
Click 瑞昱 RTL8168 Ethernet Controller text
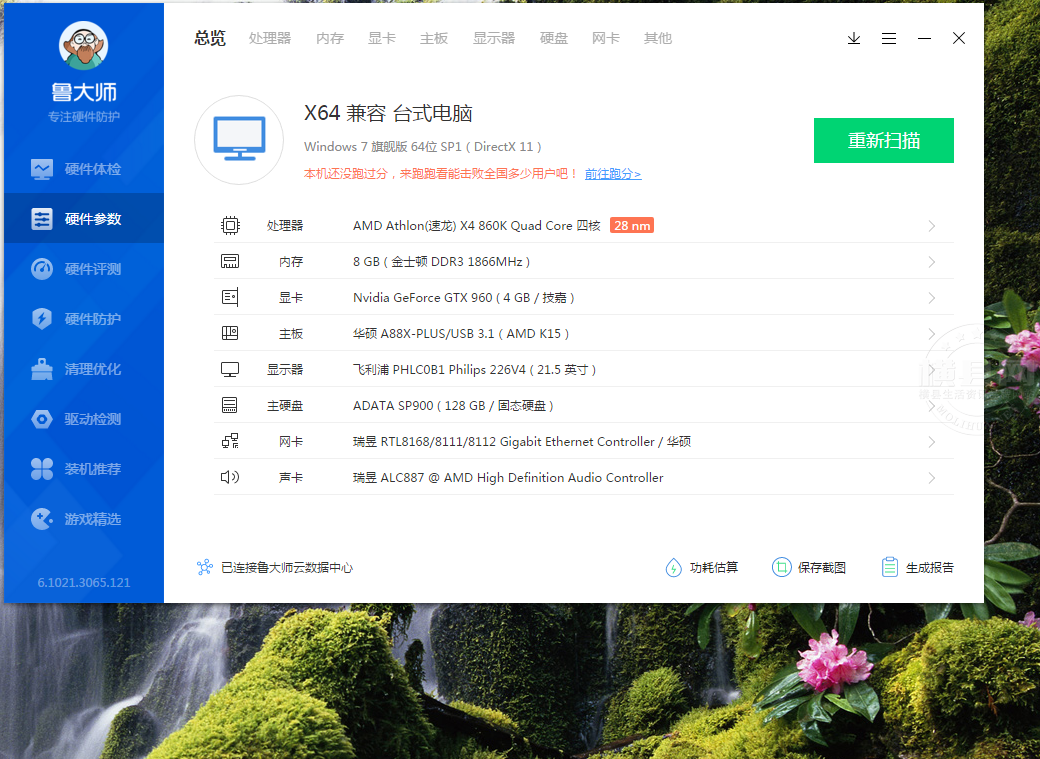coord(522,441)
